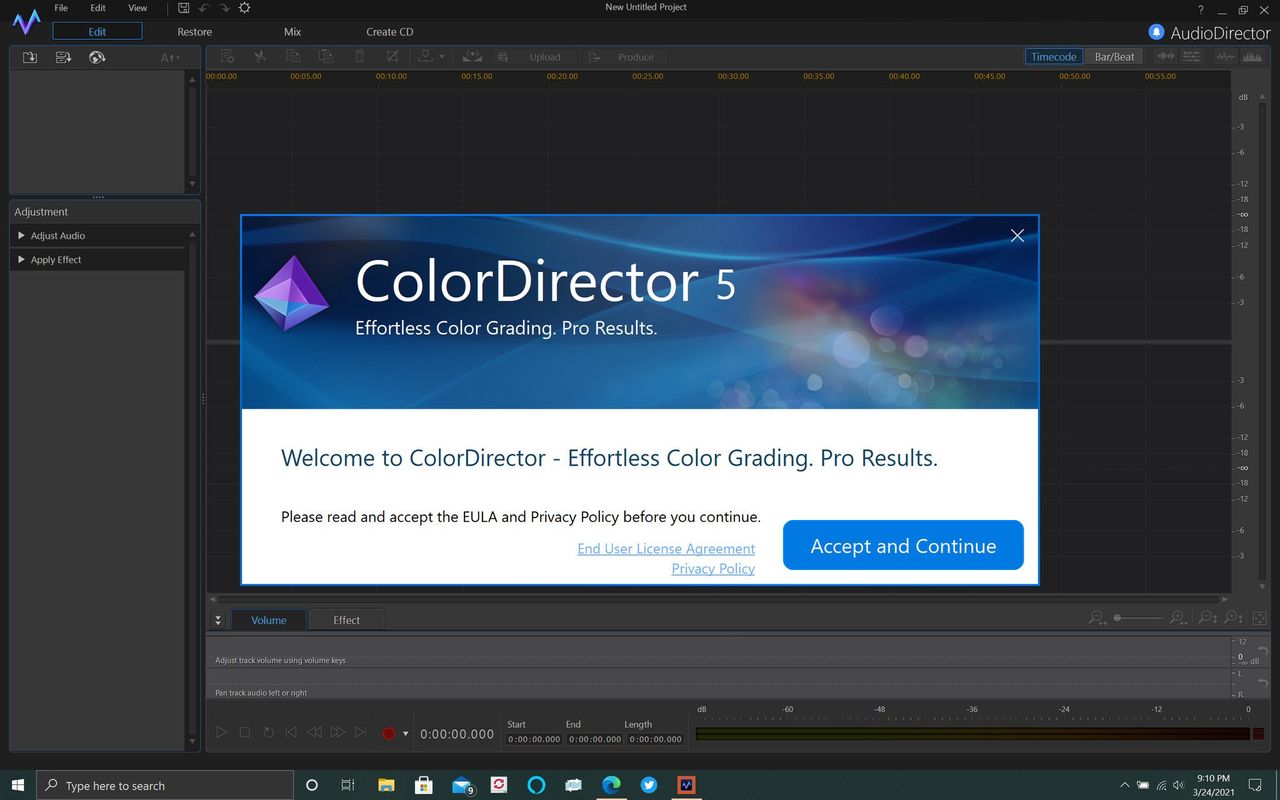Click the cut scissors icon
Screen dimensions: 1280x800
[260, 57]
